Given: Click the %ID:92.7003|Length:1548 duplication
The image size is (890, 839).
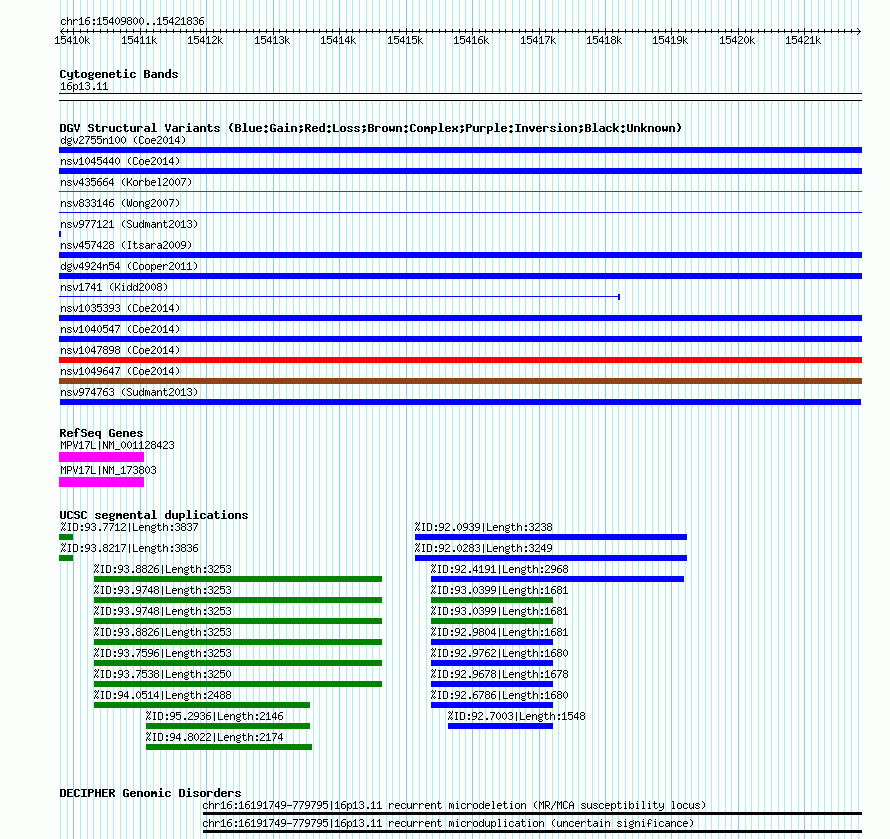Looking at the screenshot, I should 500,726.
